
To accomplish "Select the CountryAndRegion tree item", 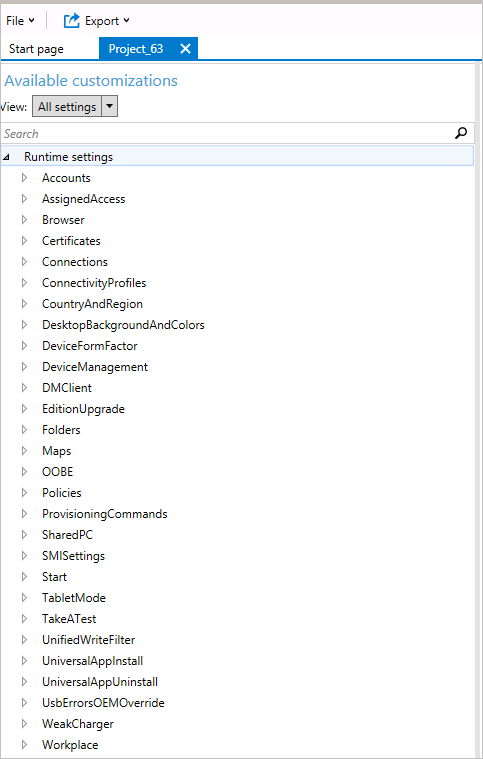I will (92, 304).
